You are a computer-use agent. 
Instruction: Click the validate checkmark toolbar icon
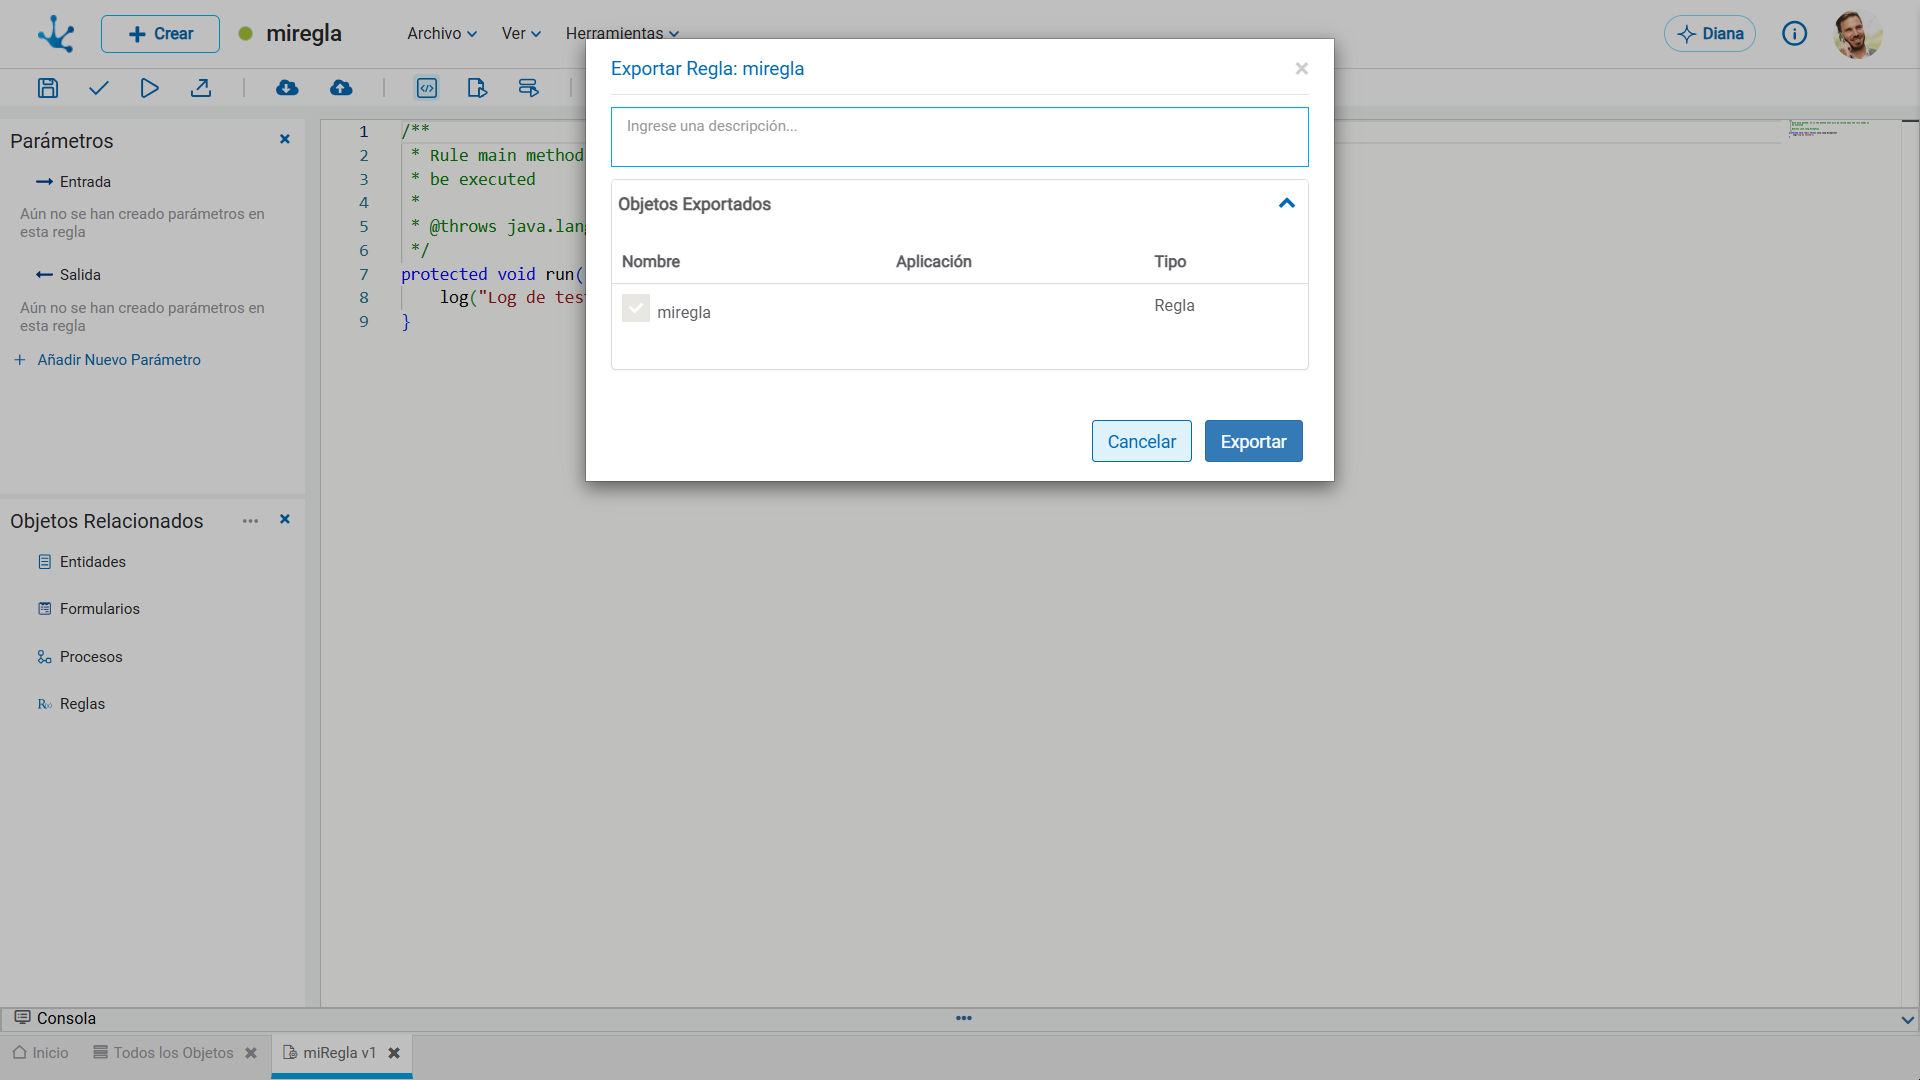click(98, 88)
